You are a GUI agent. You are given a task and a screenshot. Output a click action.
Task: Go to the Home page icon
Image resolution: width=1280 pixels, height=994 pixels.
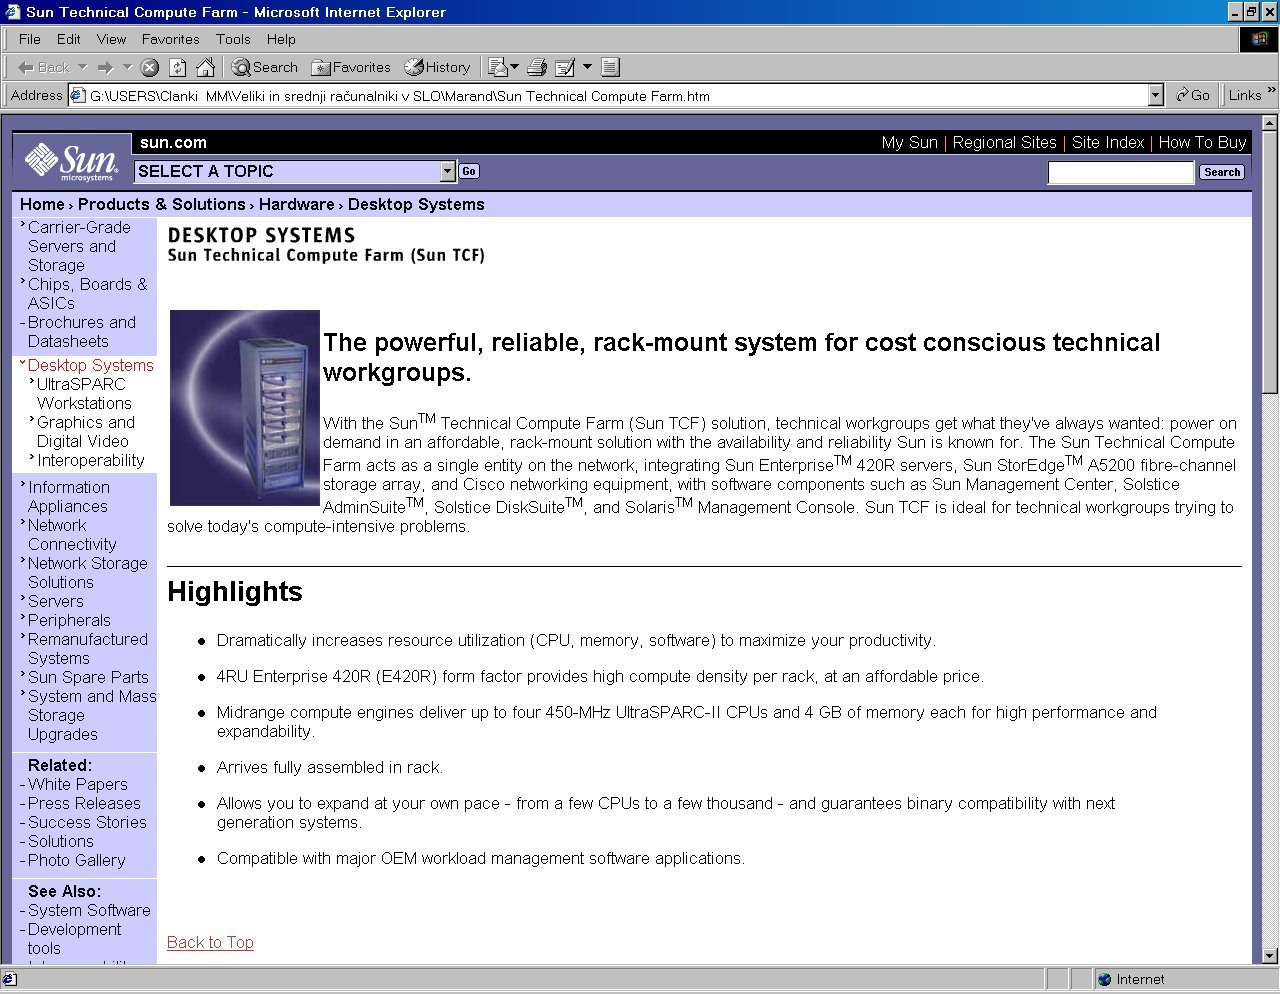[x=205, y=67]
